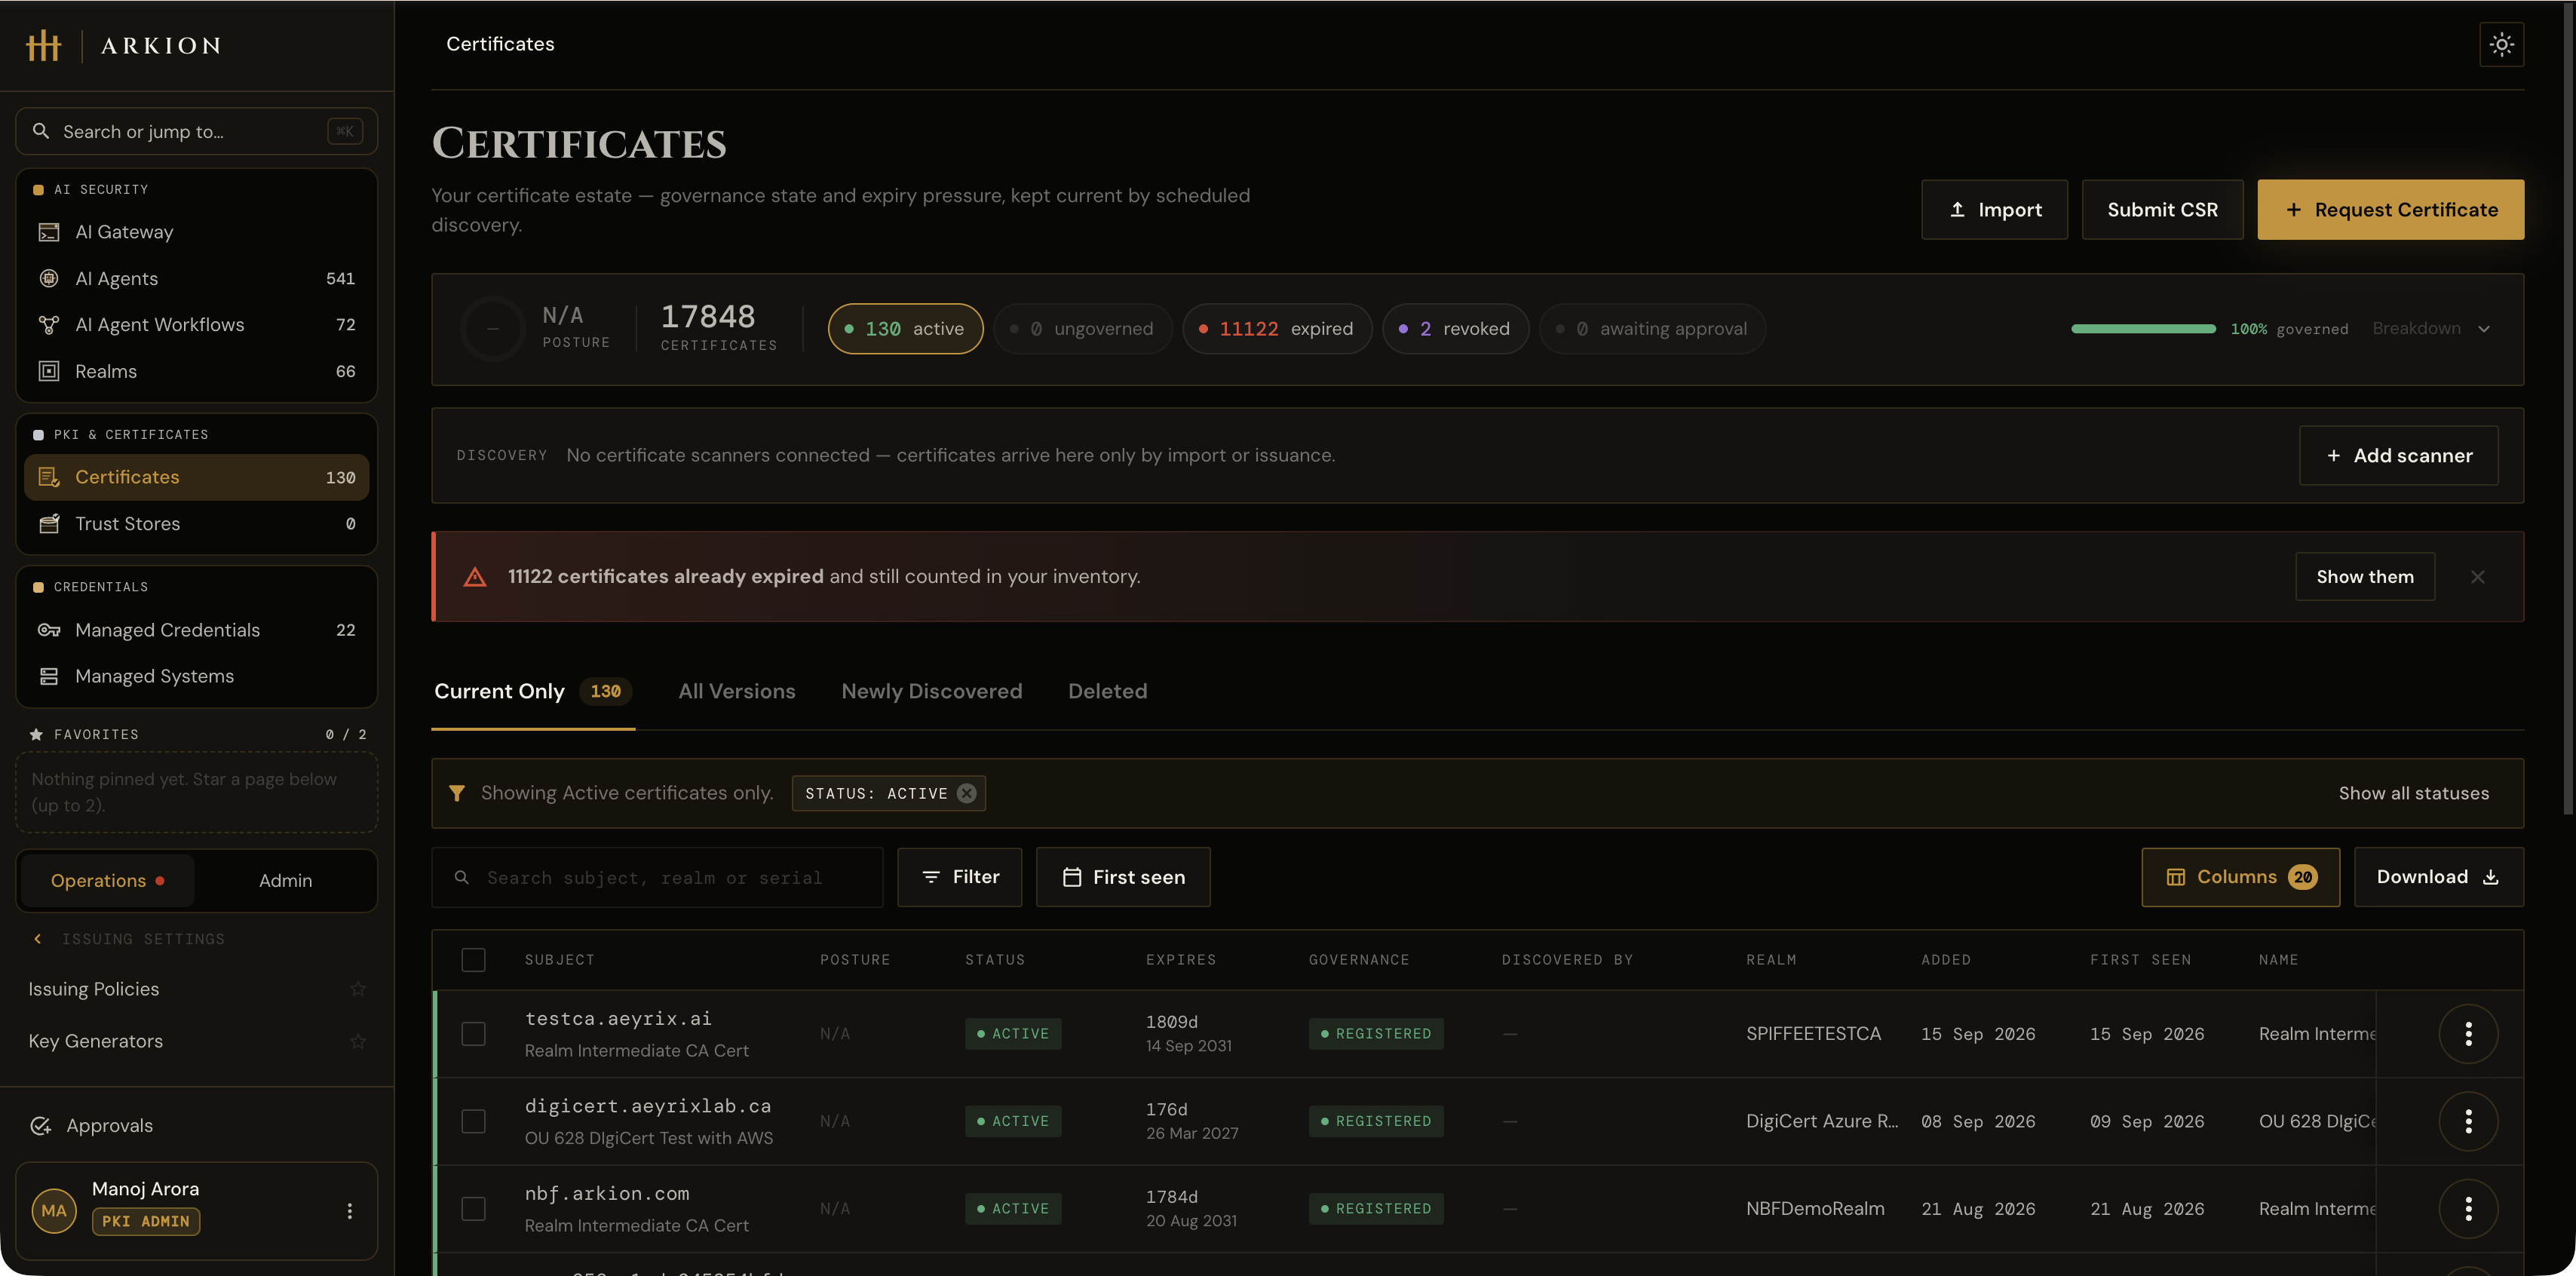Open Managed Credentials

196,630
